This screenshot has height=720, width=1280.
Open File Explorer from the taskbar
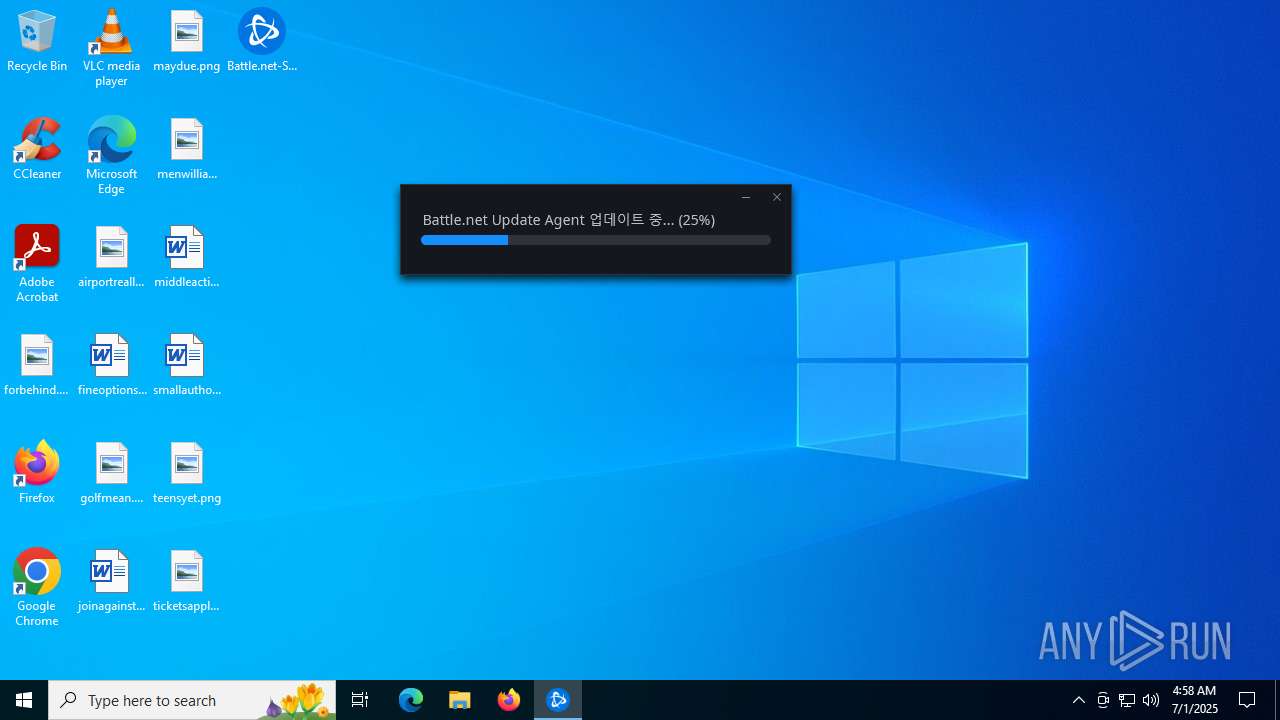tap(460, 700)
